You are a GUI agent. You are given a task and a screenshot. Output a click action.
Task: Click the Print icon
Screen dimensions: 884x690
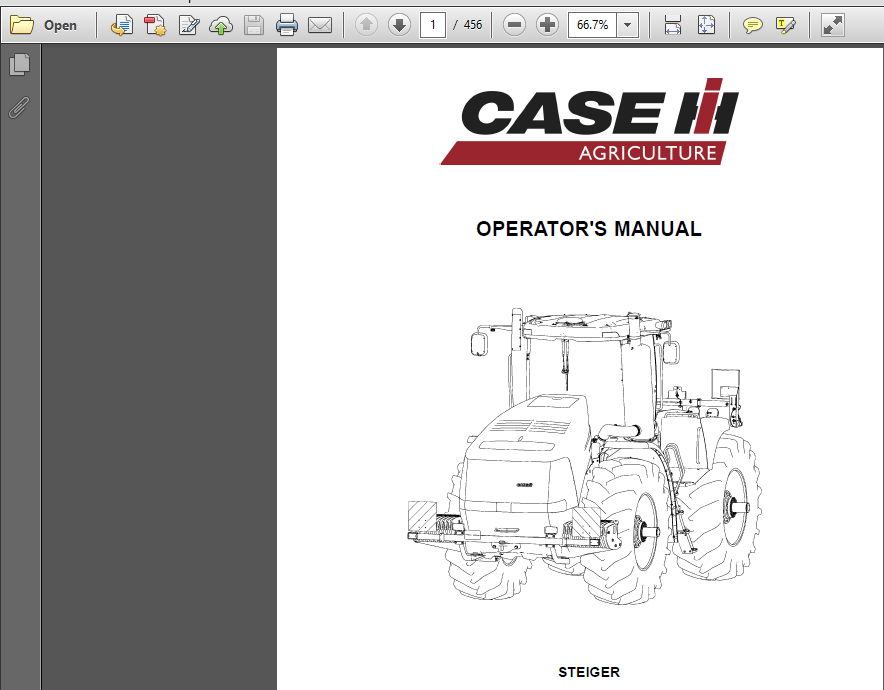point(286,25)
